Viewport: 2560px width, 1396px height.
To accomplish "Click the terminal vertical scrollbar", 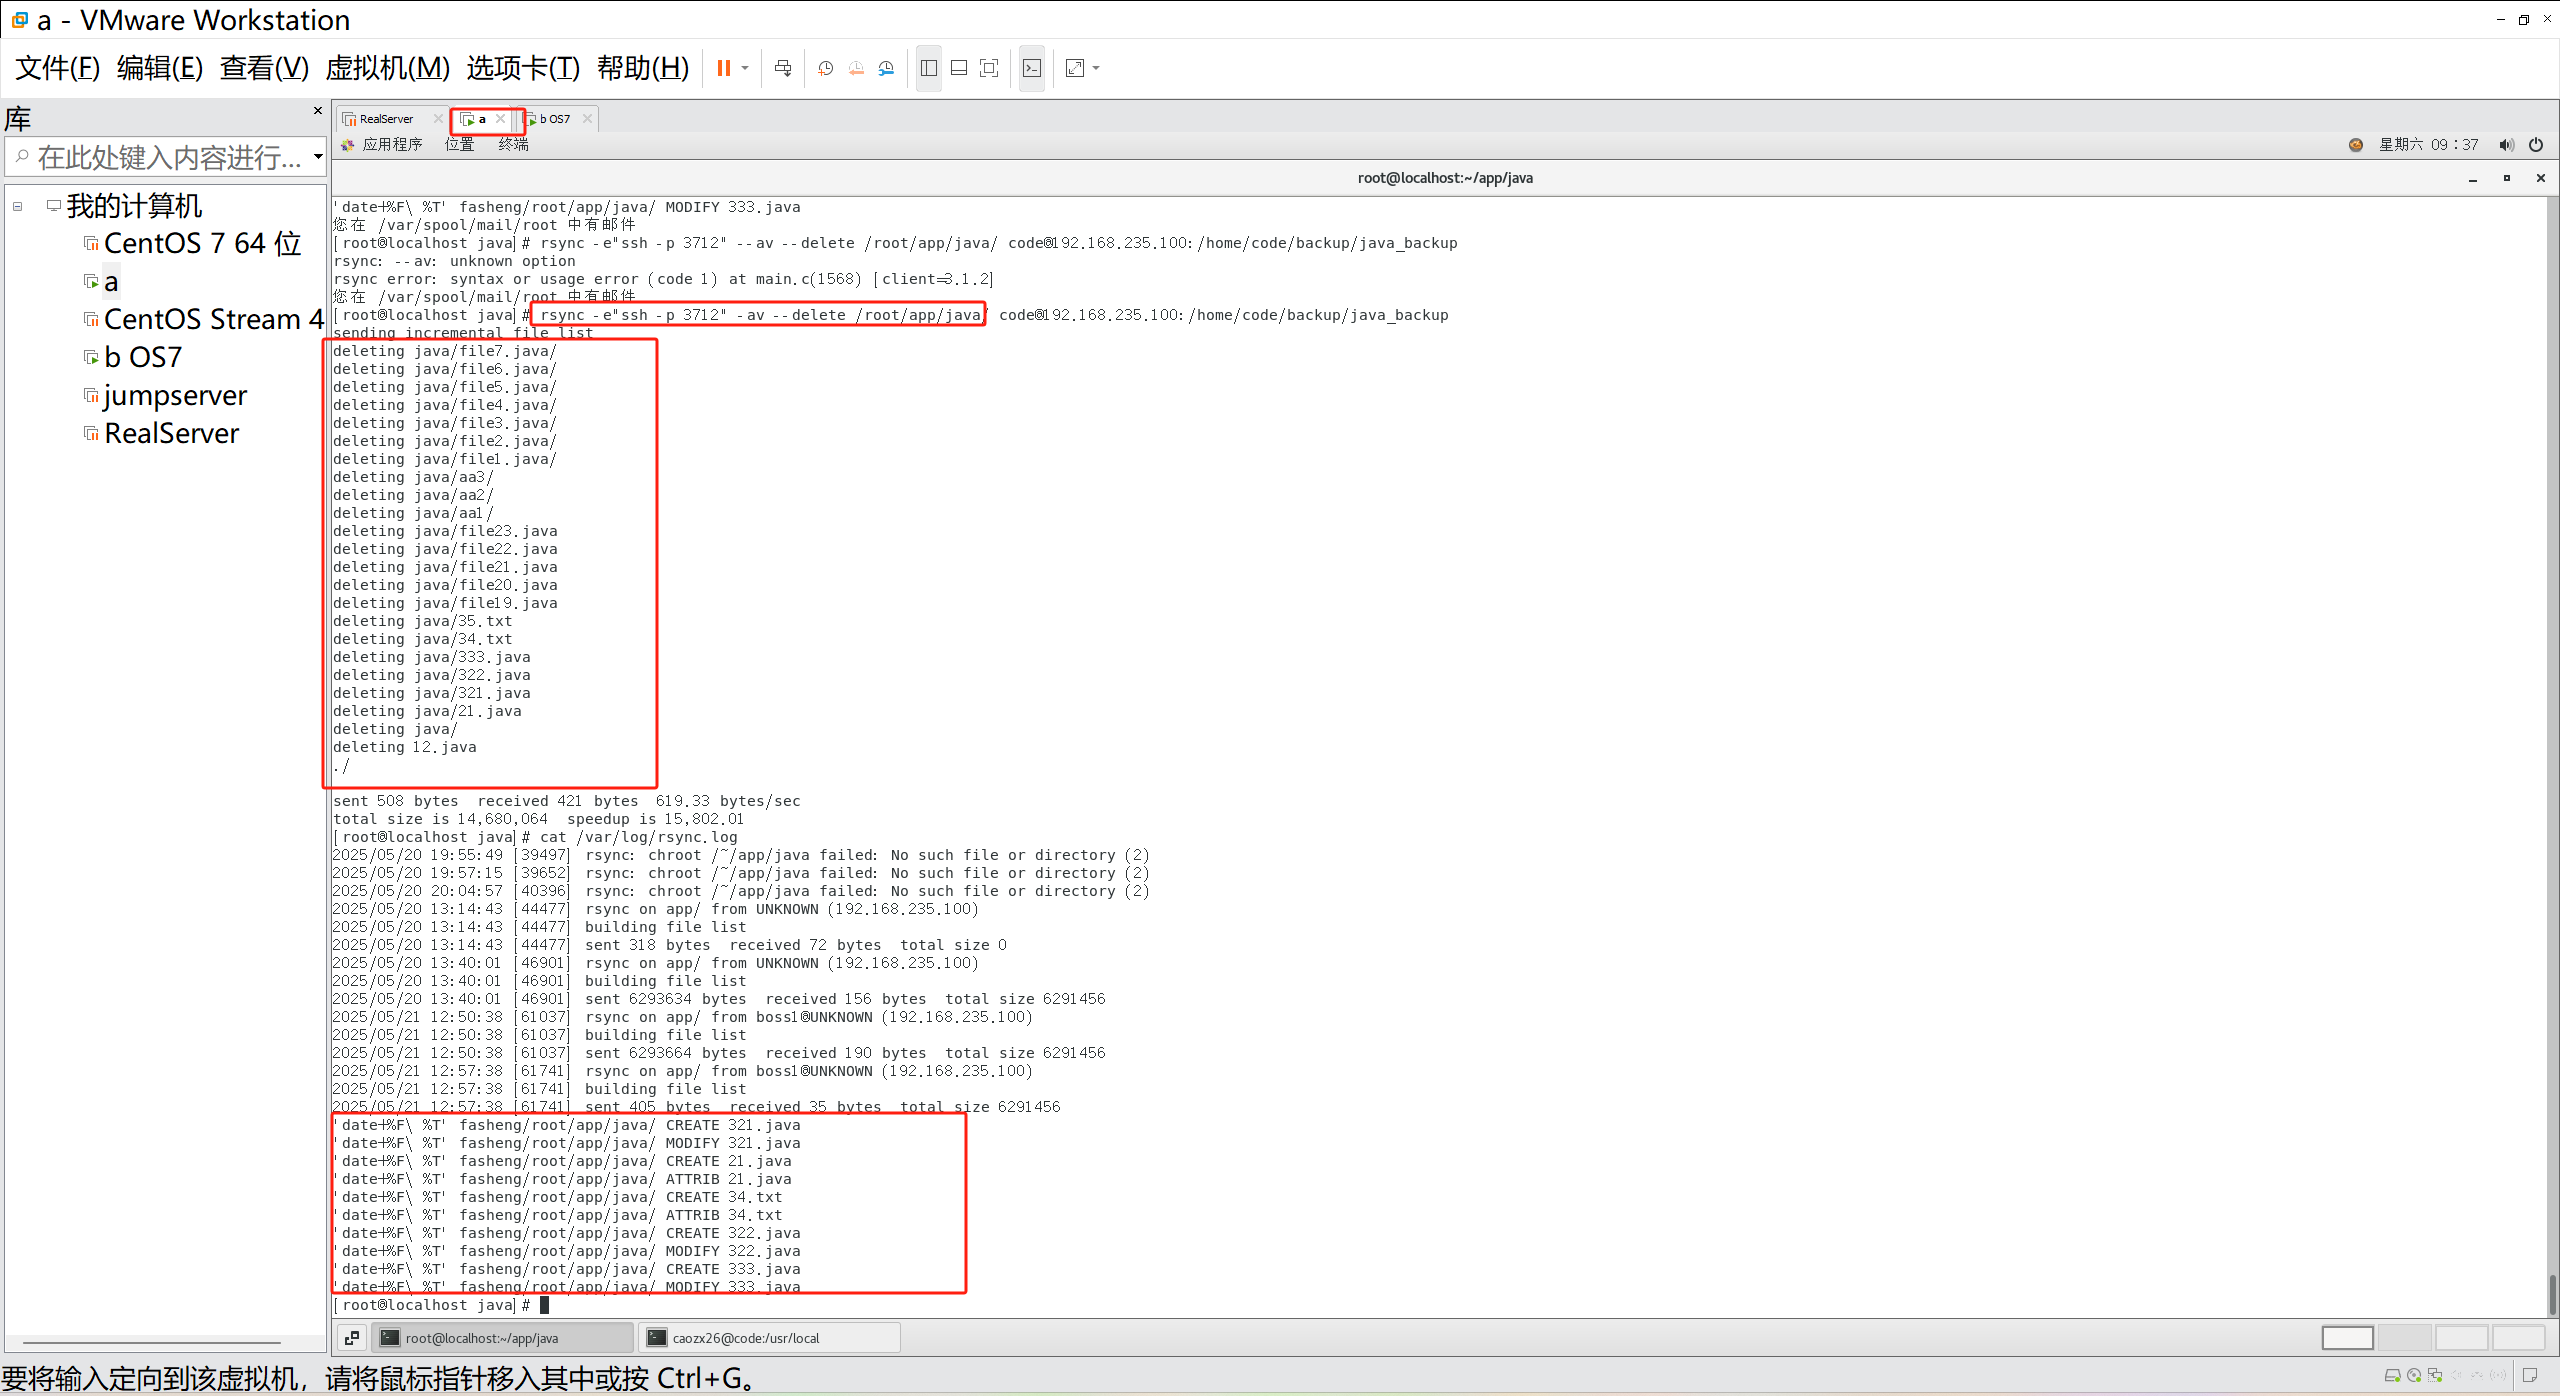I will 2551,1294.
